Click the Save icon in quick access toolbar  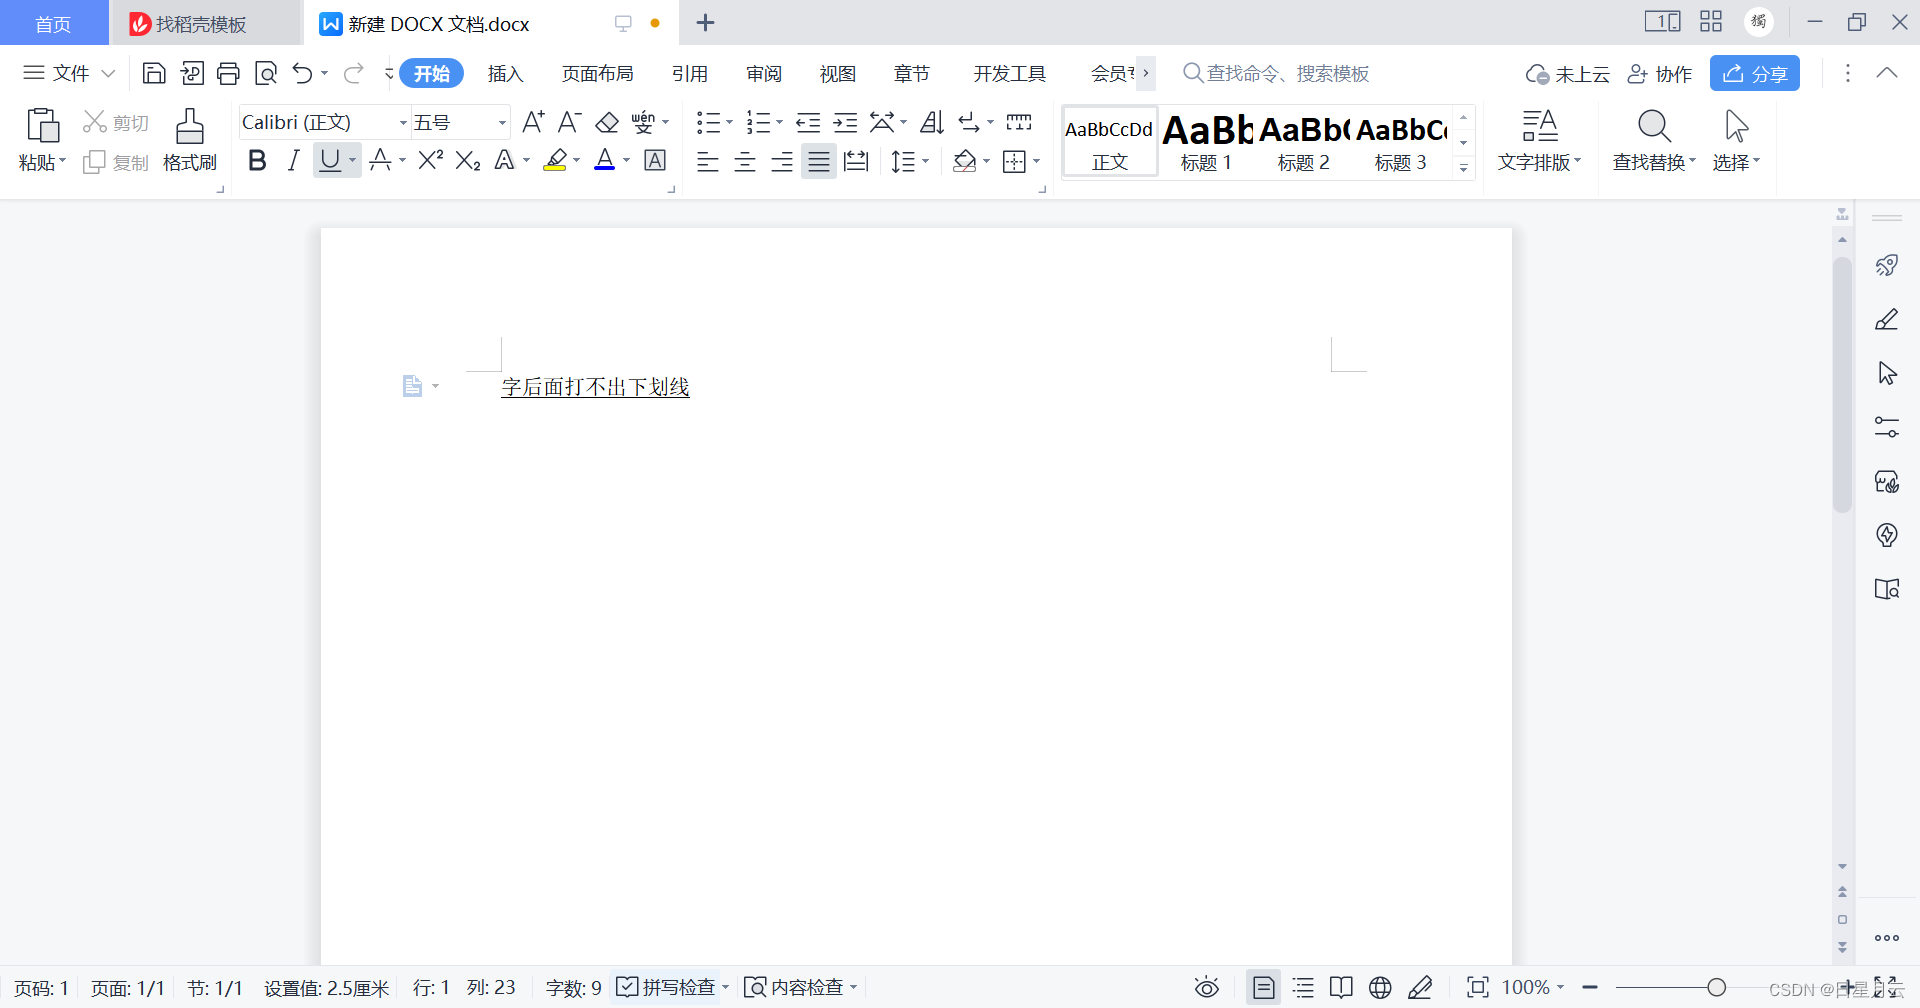[154, 73]
